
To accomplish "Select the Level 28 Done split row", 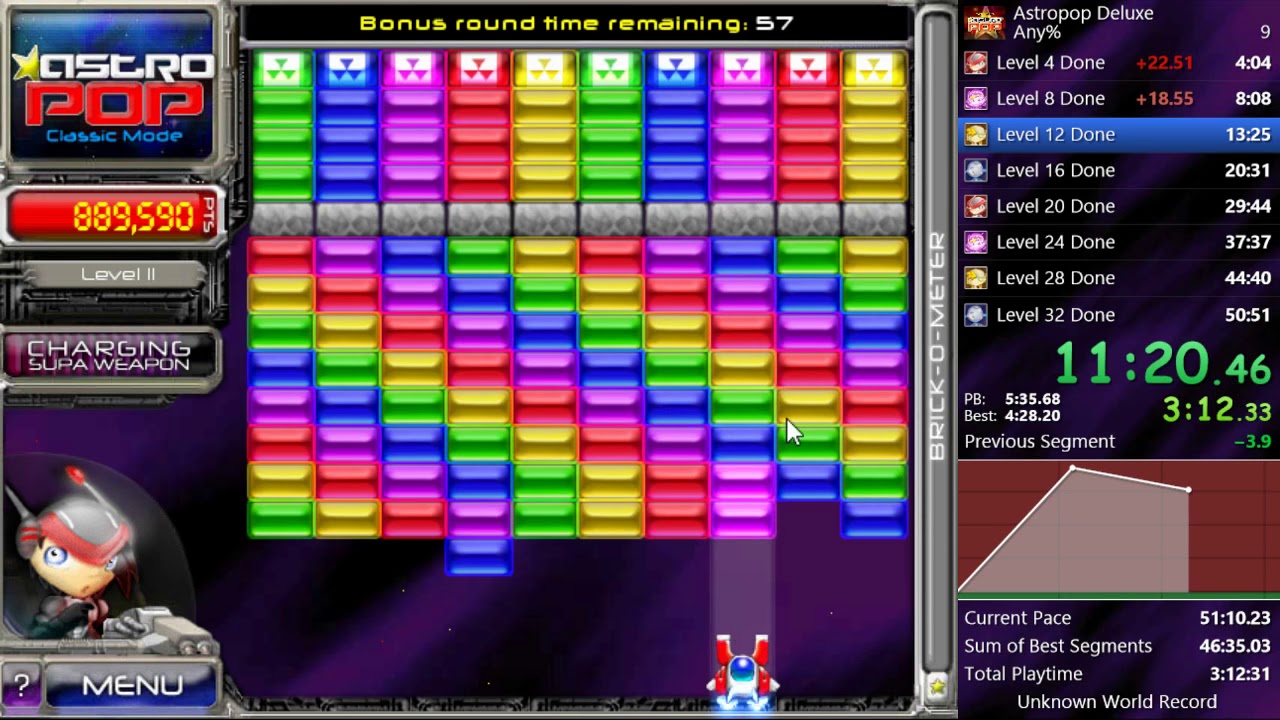I will tap(1119, 278).
